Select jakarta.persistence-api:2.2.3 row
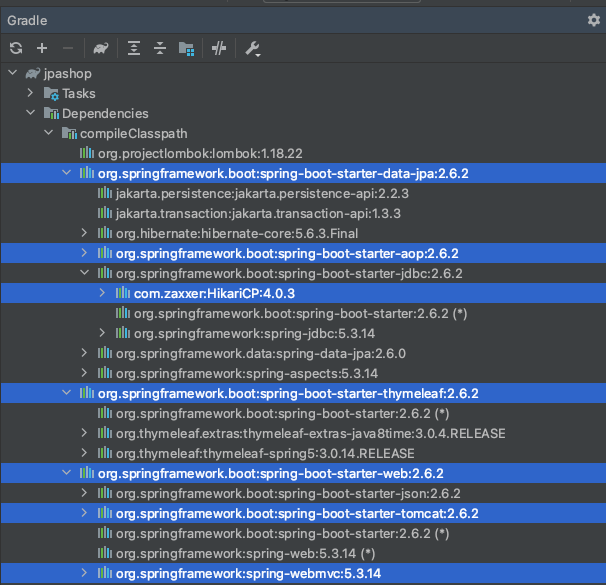Viewport: 606px width, 585px height. point(303,193)
